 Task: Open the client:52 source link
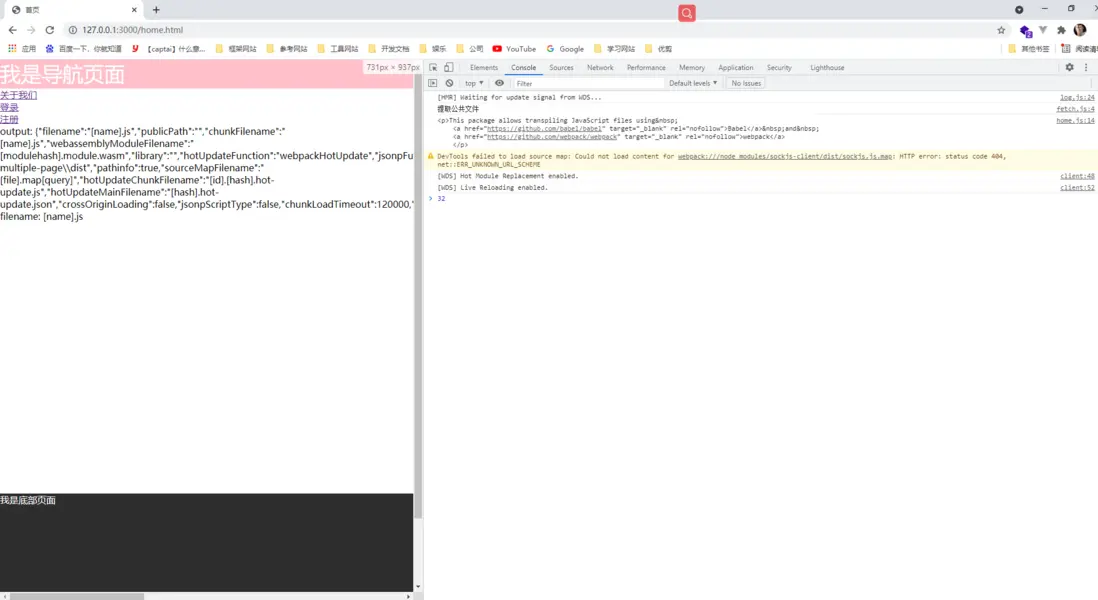point(1077,188)
